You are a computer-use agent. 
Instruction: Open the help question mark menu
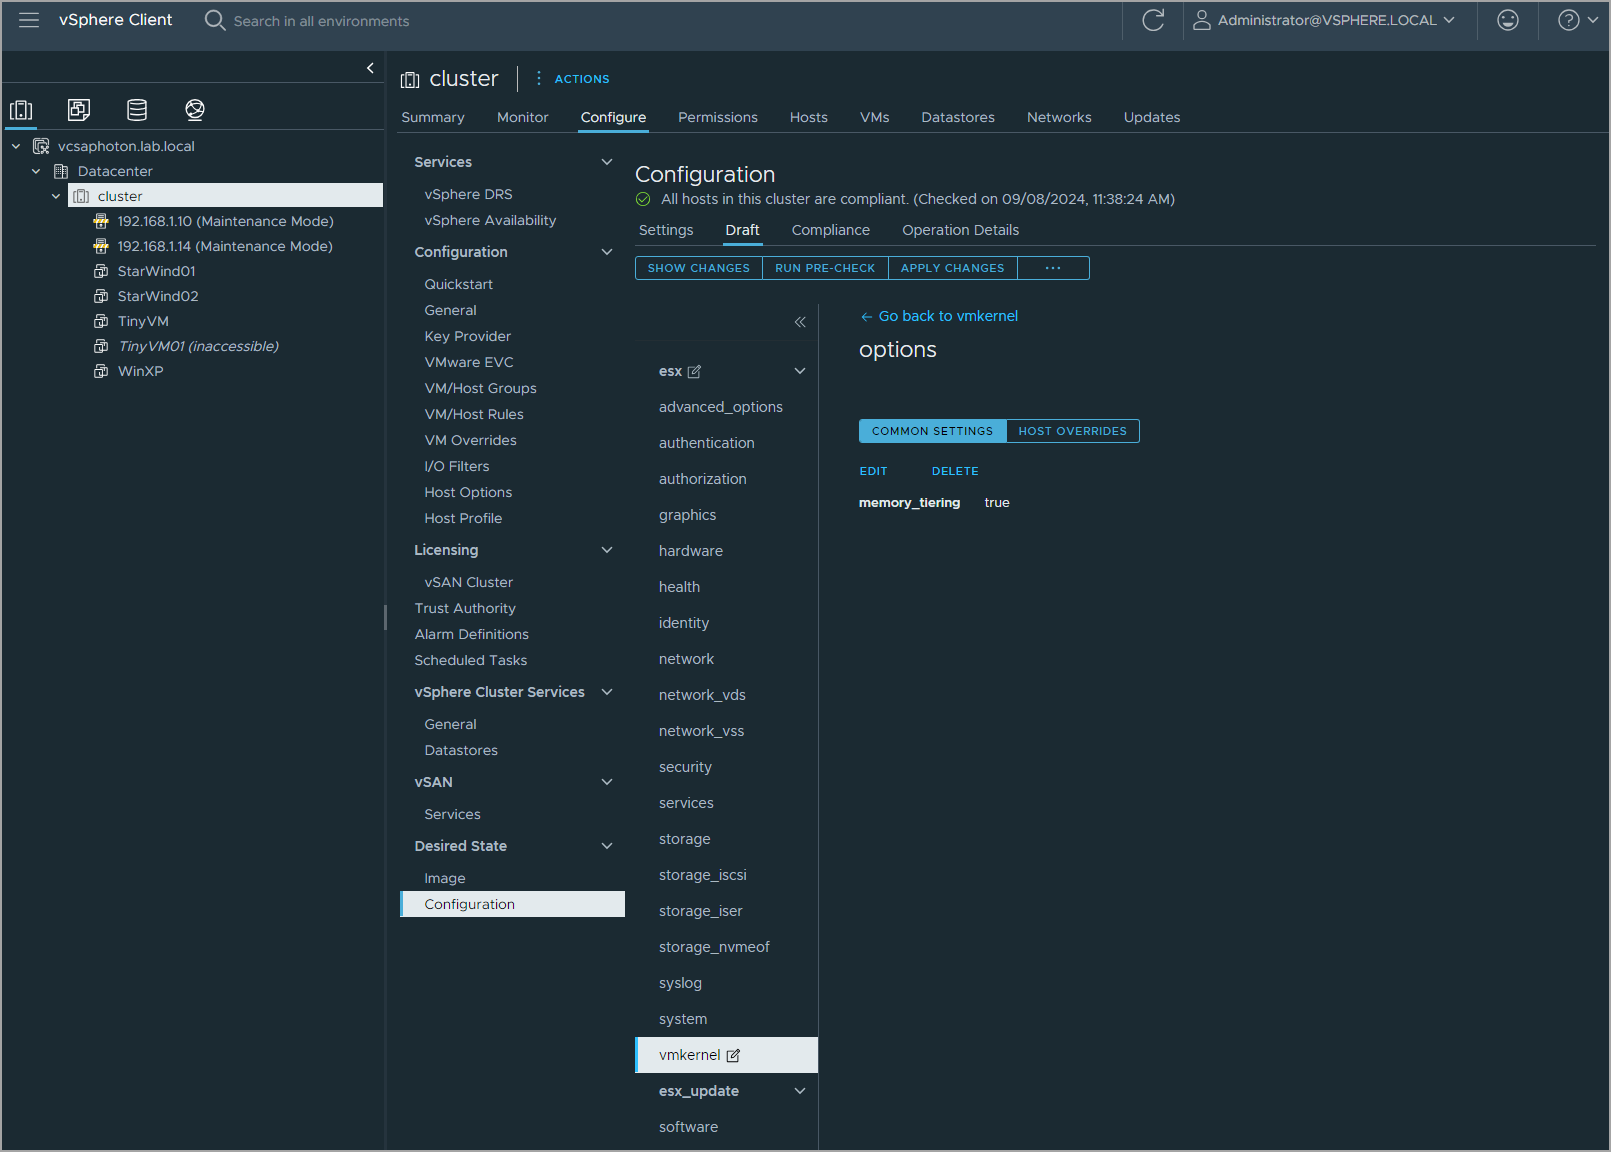(1569, 20)
